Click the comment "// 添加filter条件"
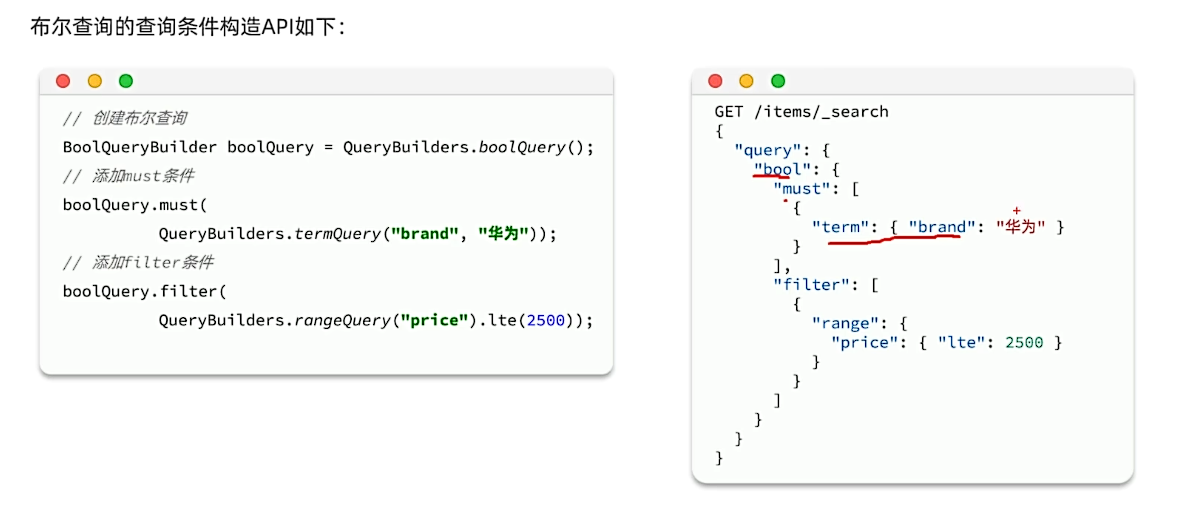 pyautogui.click(x=137, y=263)
